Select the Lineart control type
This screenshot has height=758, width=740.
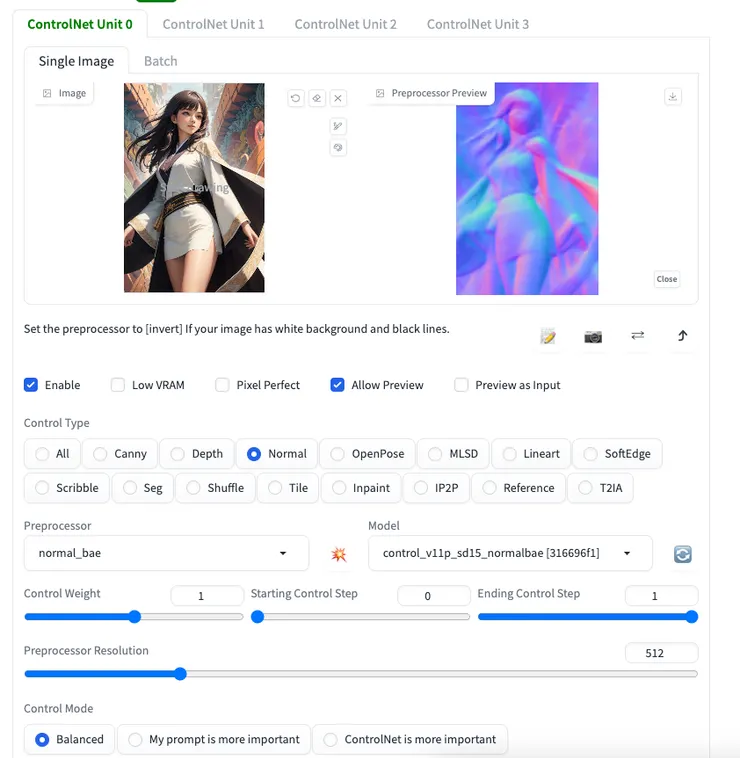[x=531, y=453]
